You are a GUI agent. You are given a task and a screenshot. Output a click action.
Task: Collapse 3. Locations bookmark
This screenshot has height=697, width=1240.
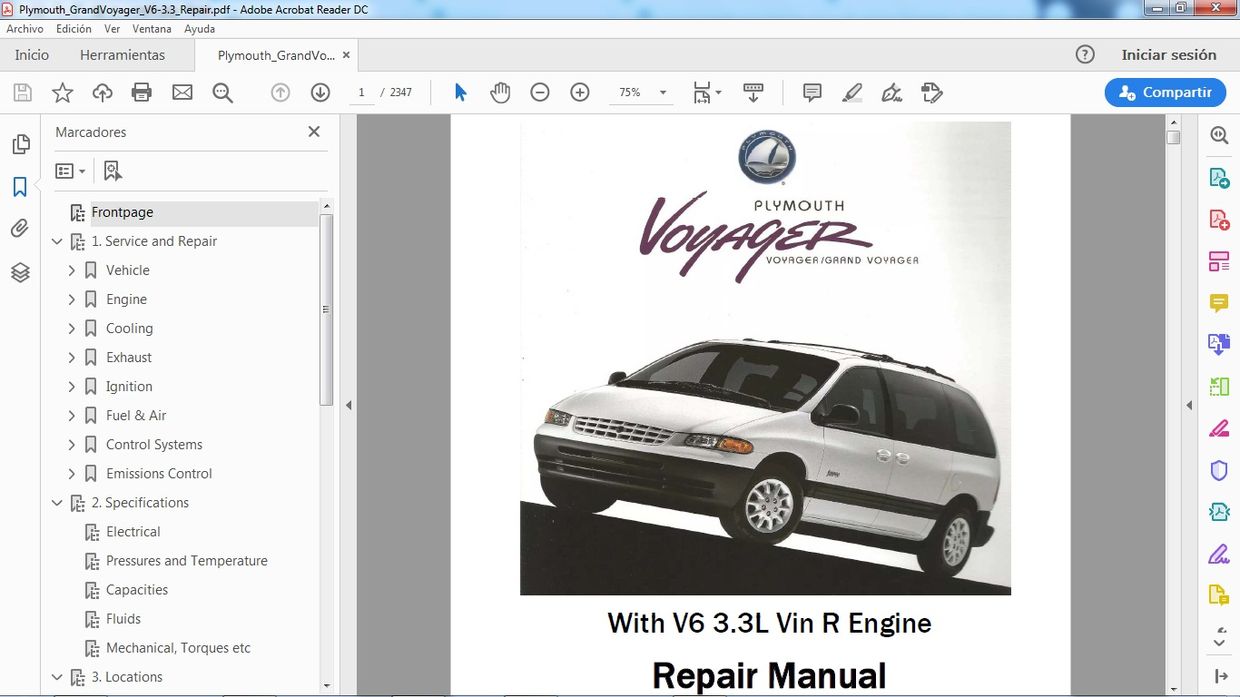pyautogui.click(x=57, y=677)
